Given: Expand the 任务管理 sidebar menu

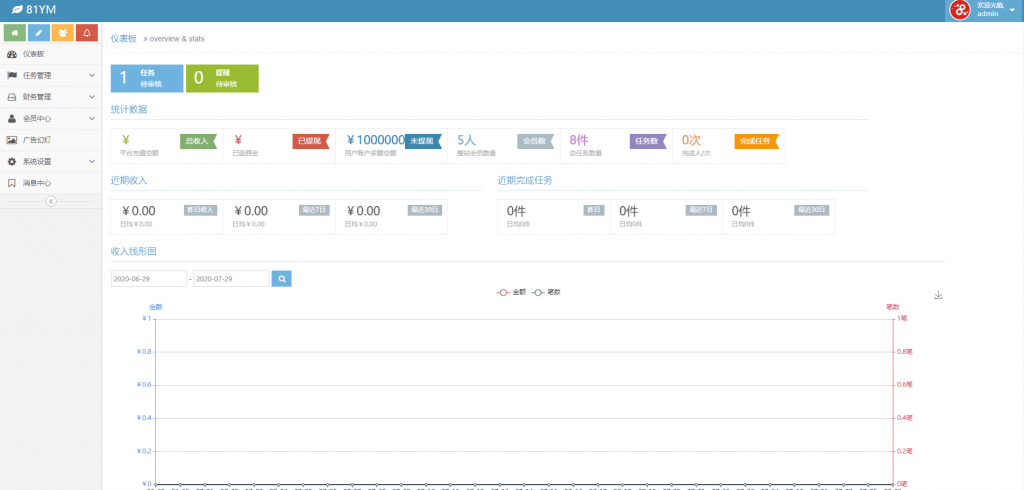Looking at the screenshot, I should 51,76.
